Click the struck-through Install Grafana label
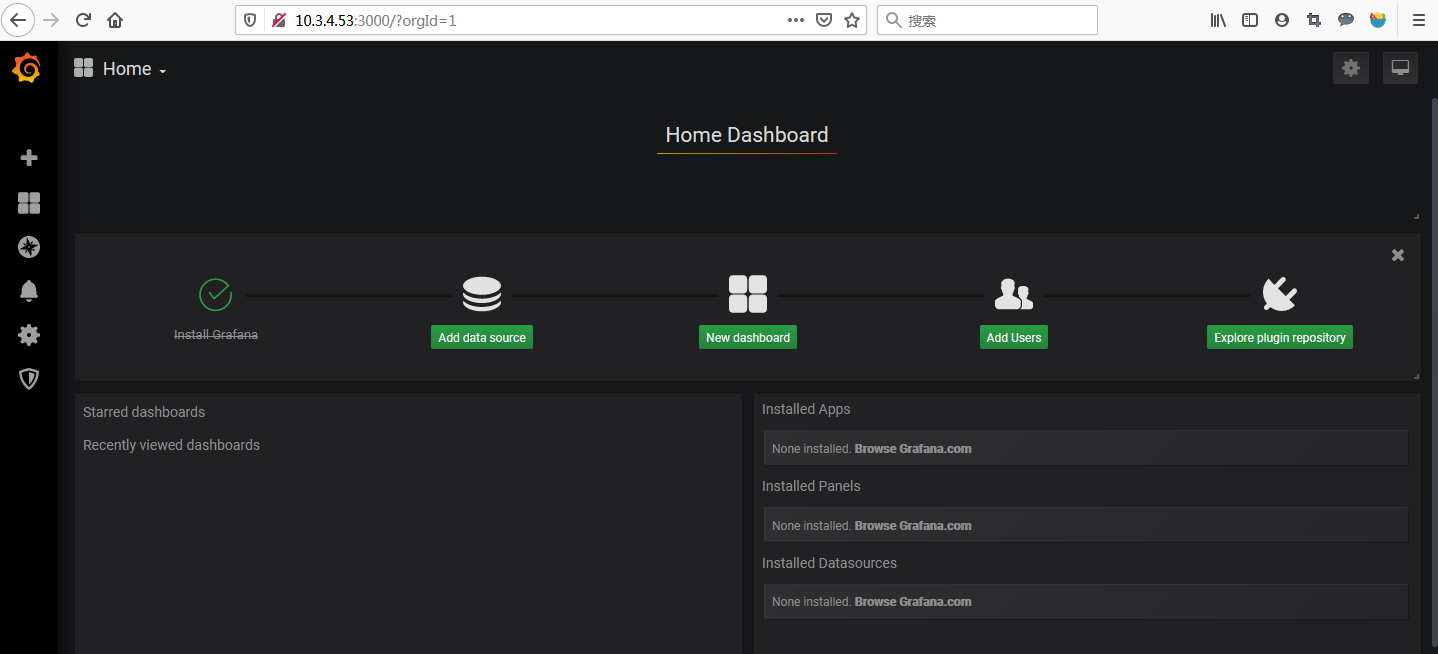Screen dimensions: 1438x654 [216, 335]
